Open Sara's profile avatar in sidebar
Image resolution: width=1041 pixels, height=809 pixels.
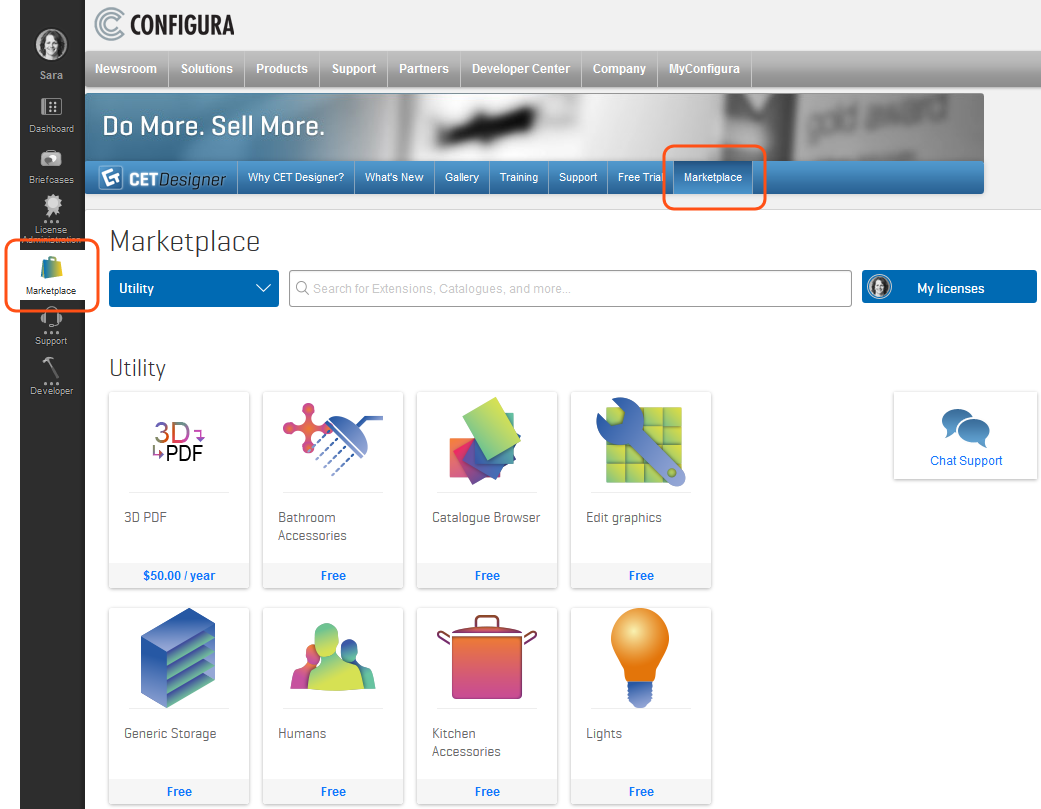(51, 45)
